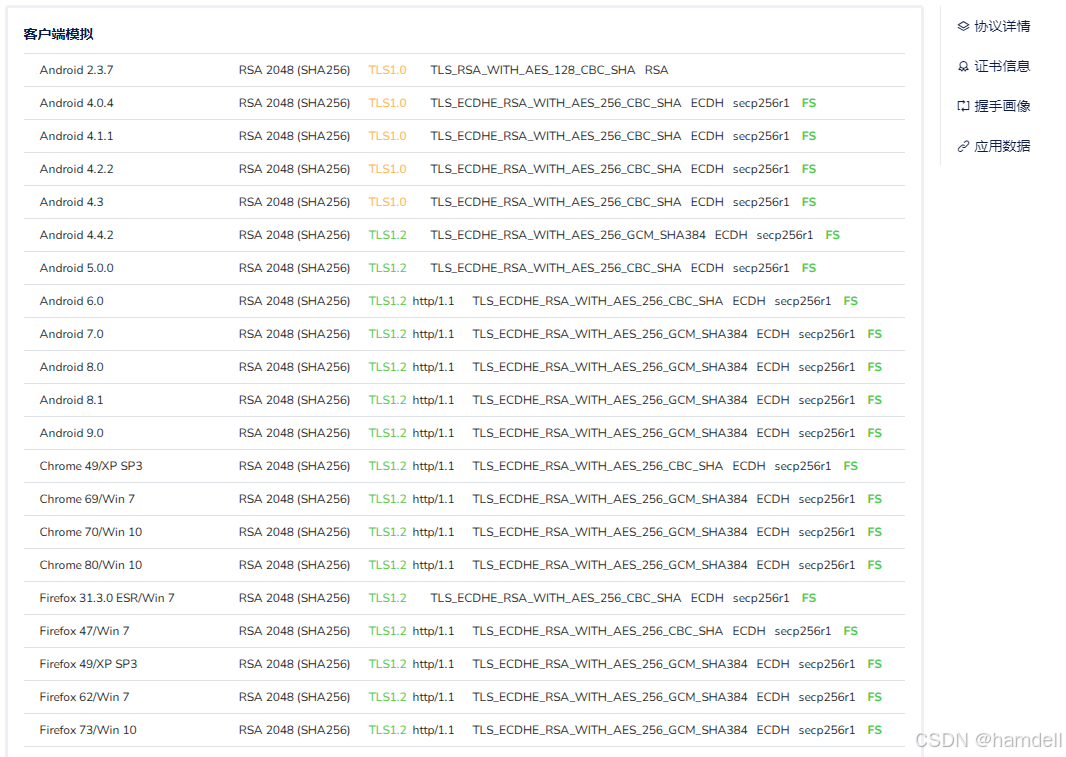The width and height of the screenshot is (1066, 757).
Task: Click cipher suite in Chrome 49/XP SP3 row
Action: coord(598,466)
